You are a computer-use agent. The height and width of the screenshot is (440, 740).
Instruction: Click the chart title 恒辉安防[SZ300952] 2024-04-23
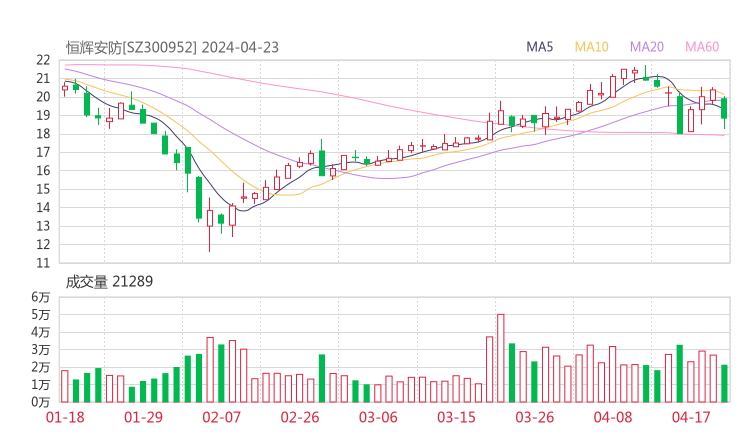pyautogui.click(x=172, y=48)
